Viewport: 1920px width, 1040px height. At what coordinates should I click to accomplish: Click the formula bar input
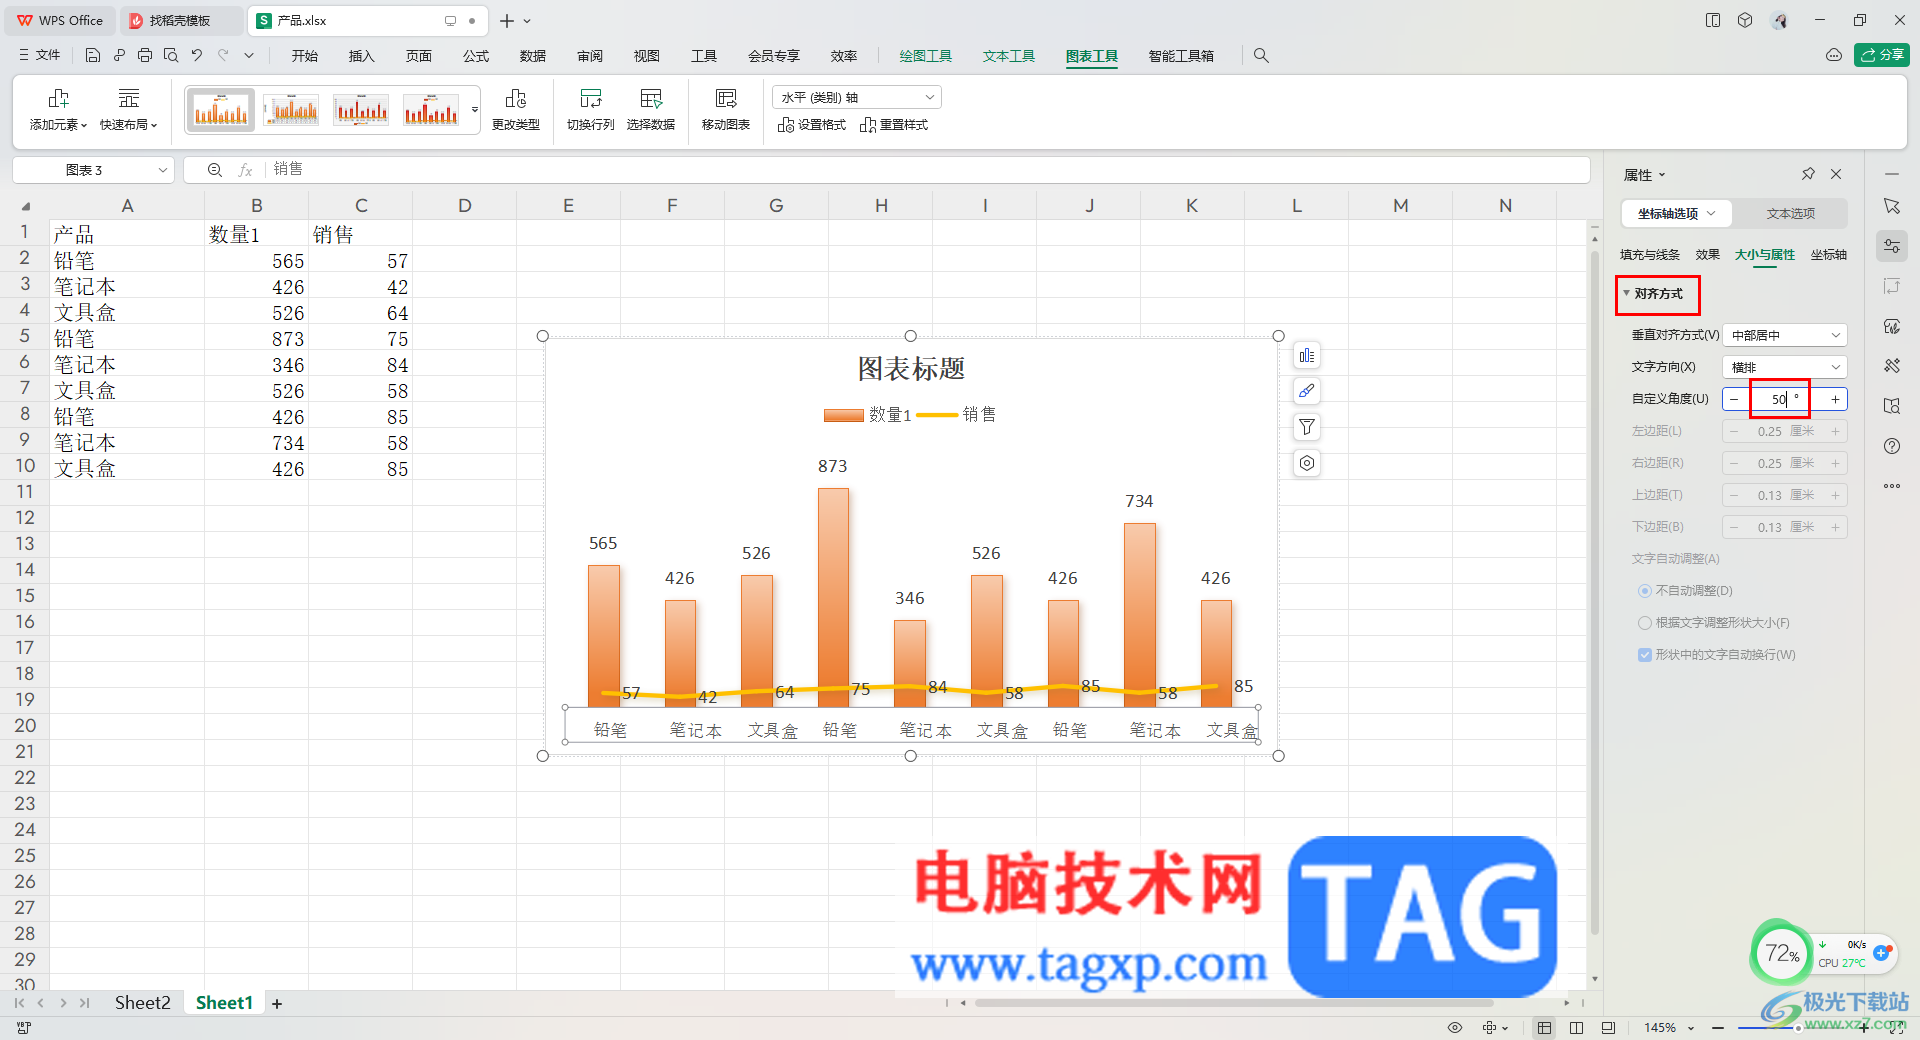(x=930, y=170)
